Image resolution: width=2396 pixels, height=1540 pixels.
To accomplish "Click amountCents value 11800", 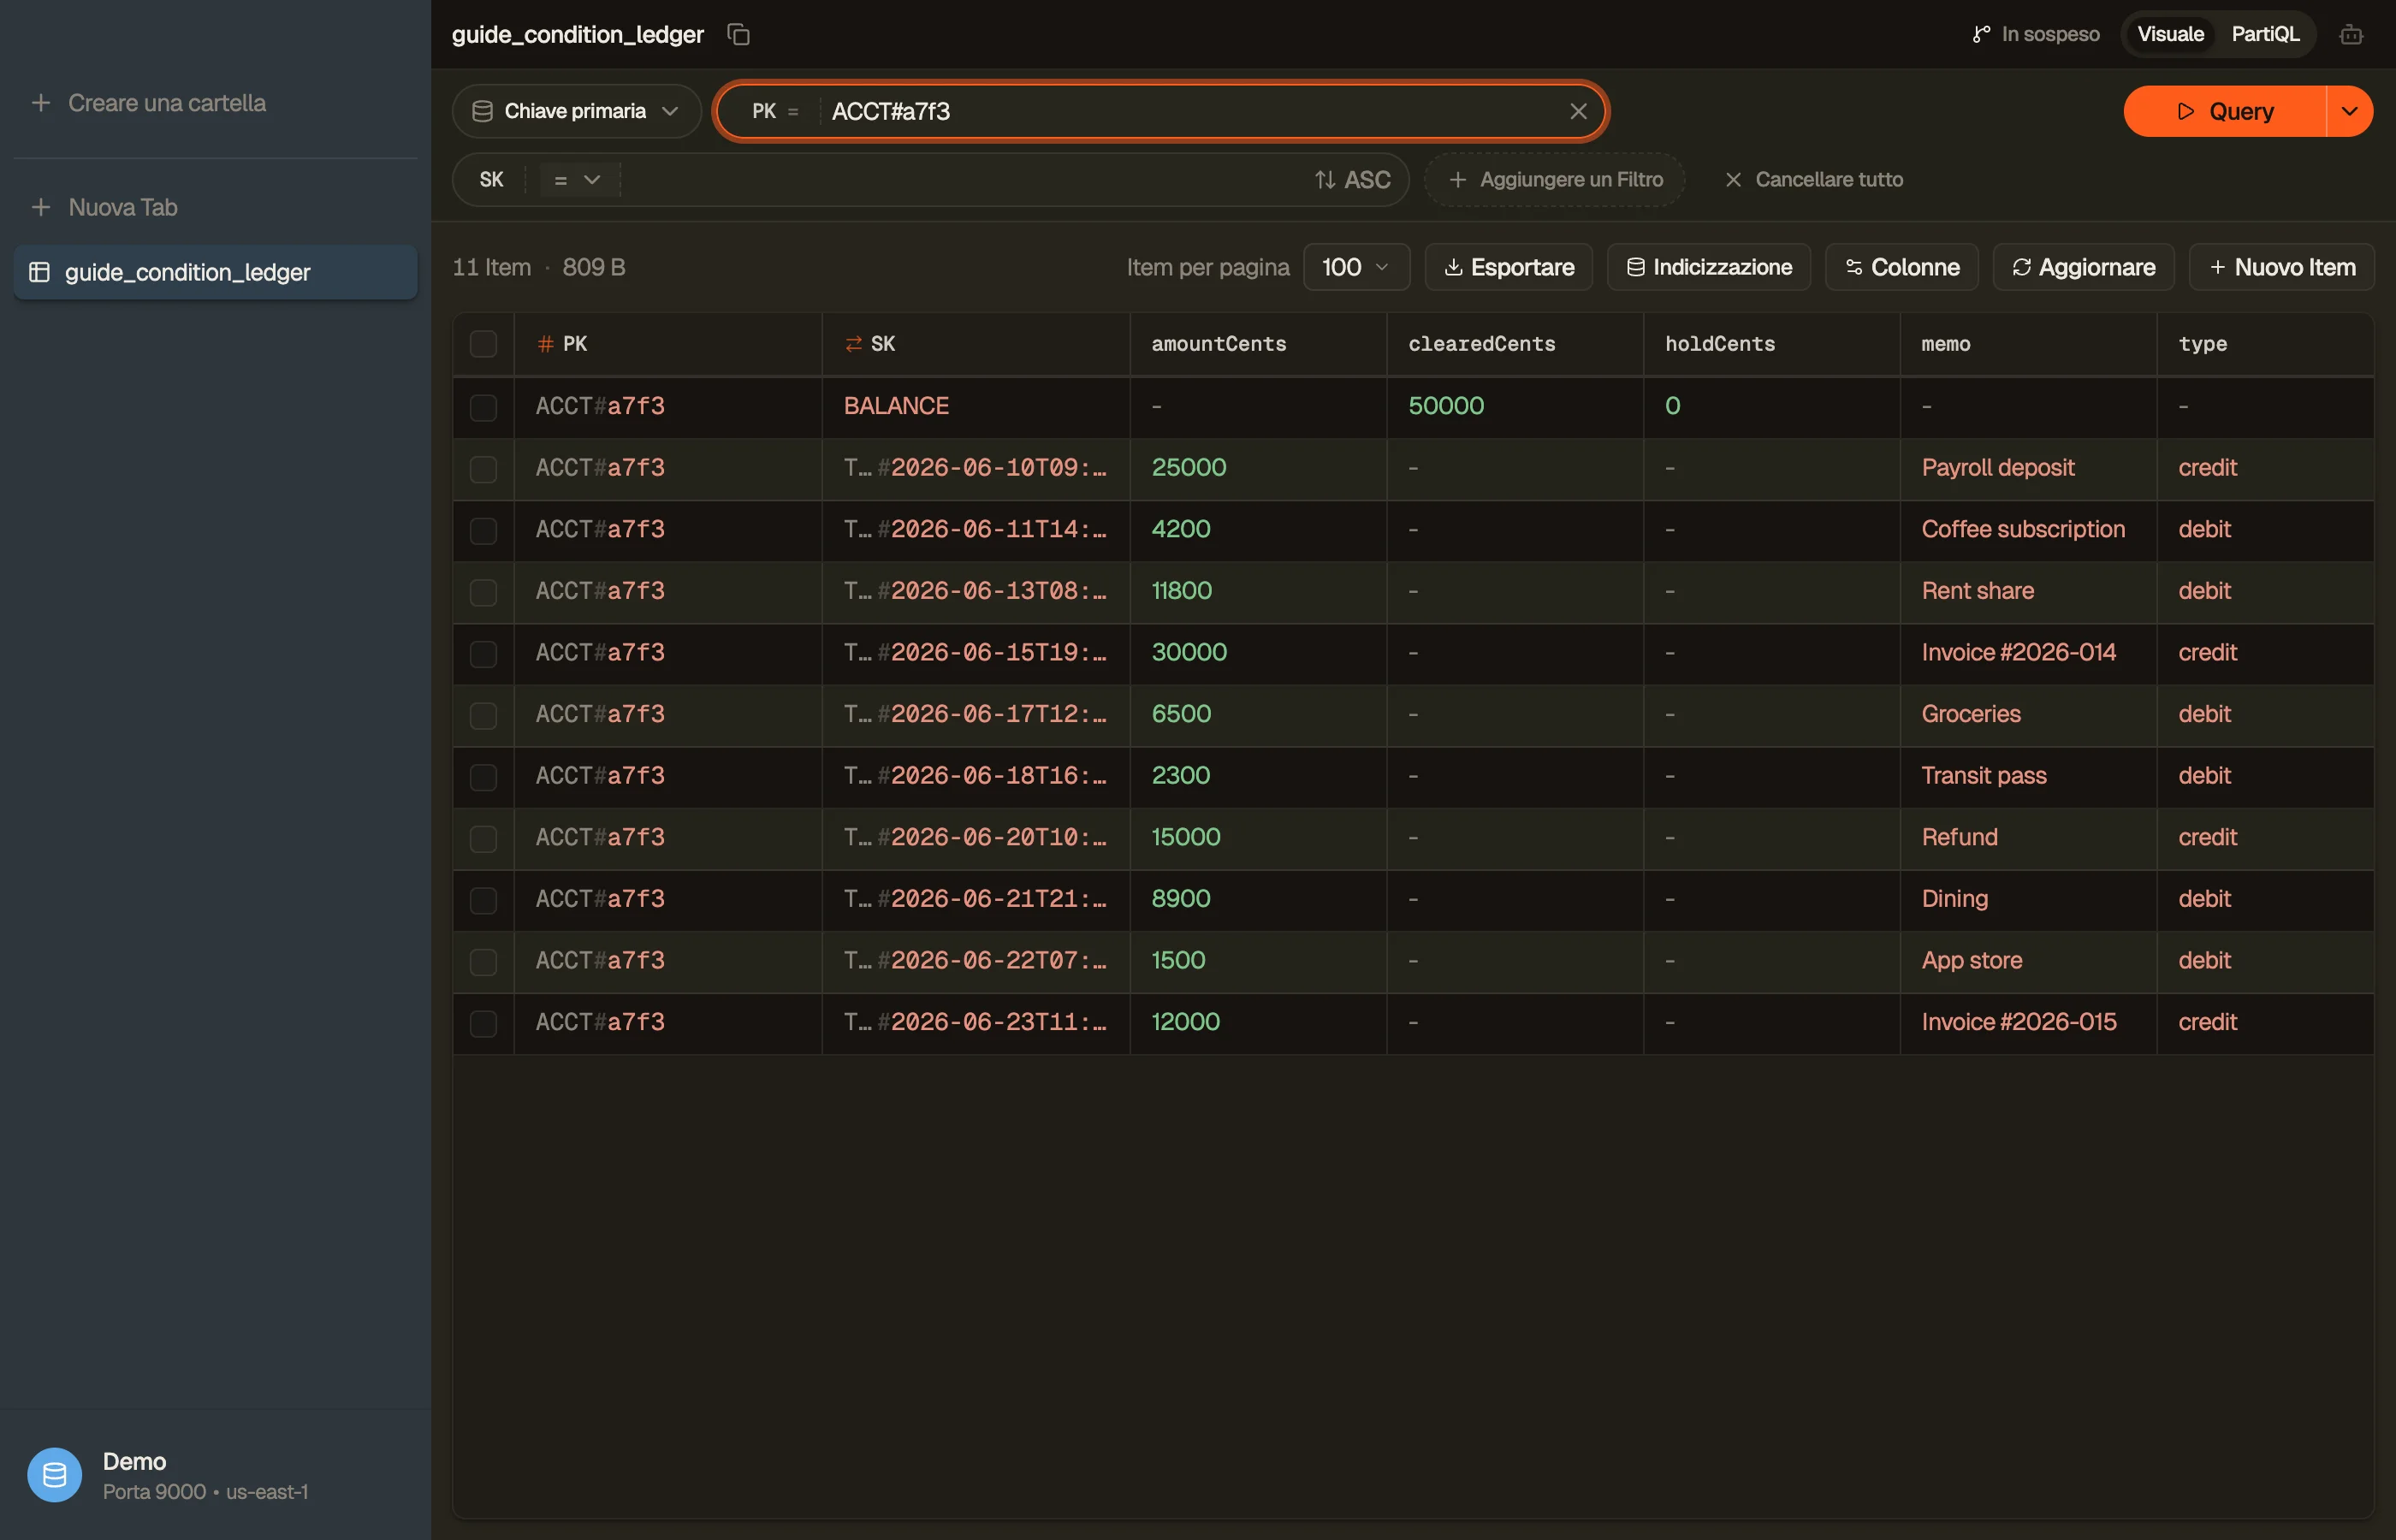I will click(x=1181, y=591).
